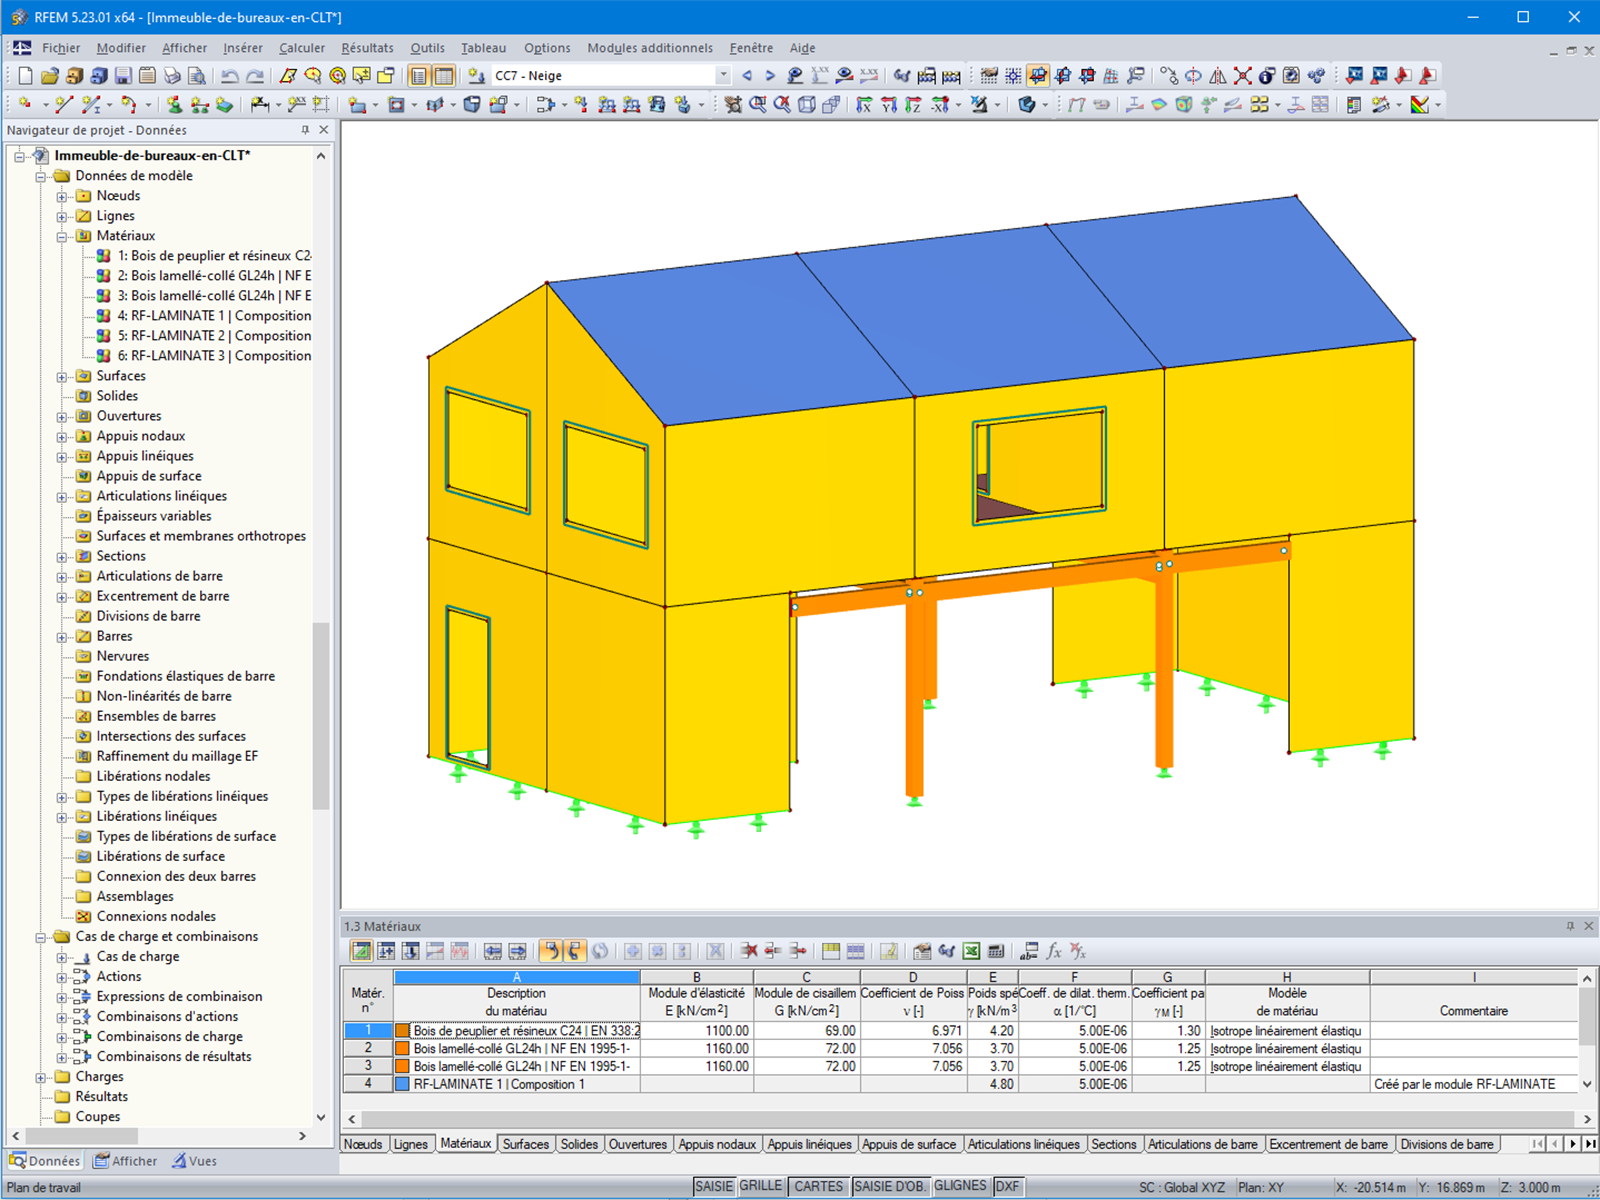The height and width of the screenshot is (1200, 1600).
Task: Create a new model with the blank page icon
Action: tap(25, 76)
